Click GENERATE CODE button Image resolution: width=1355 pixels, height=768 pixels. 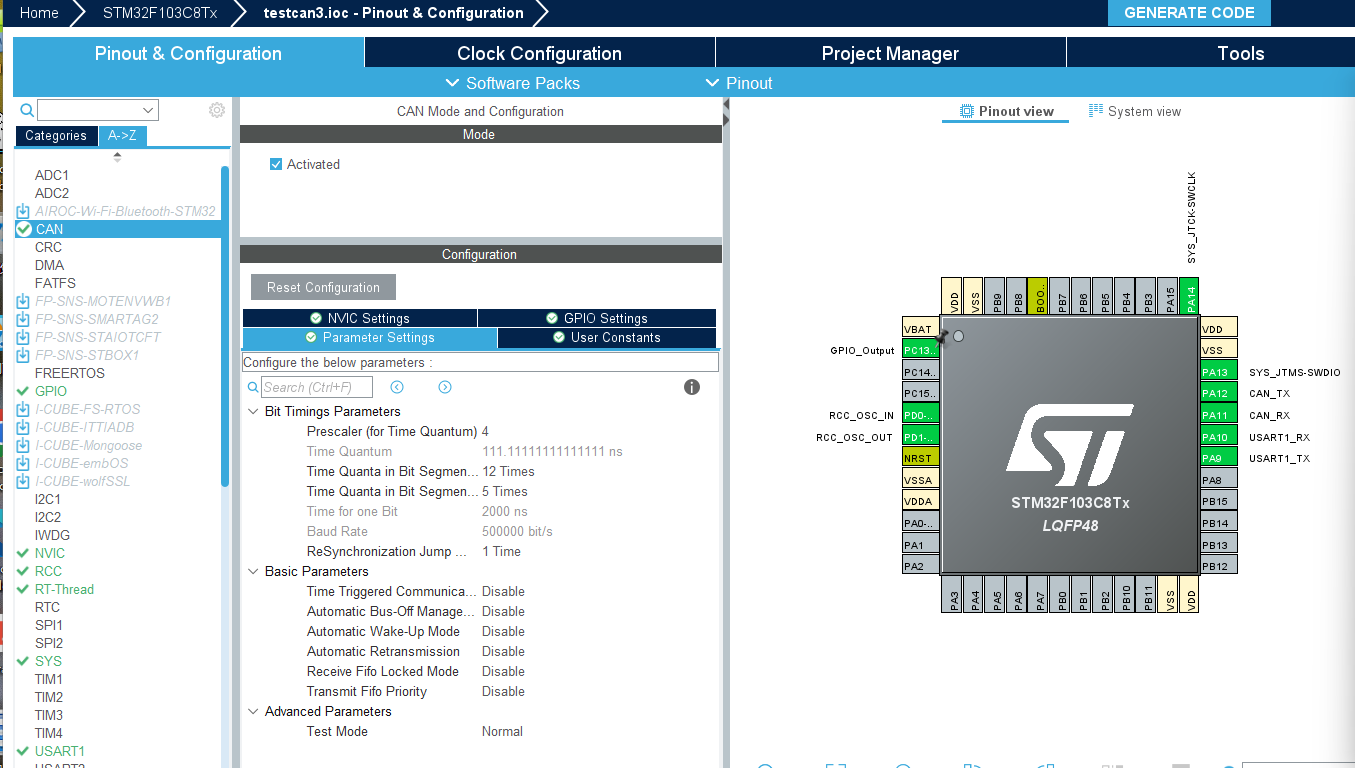(1189, 13)
